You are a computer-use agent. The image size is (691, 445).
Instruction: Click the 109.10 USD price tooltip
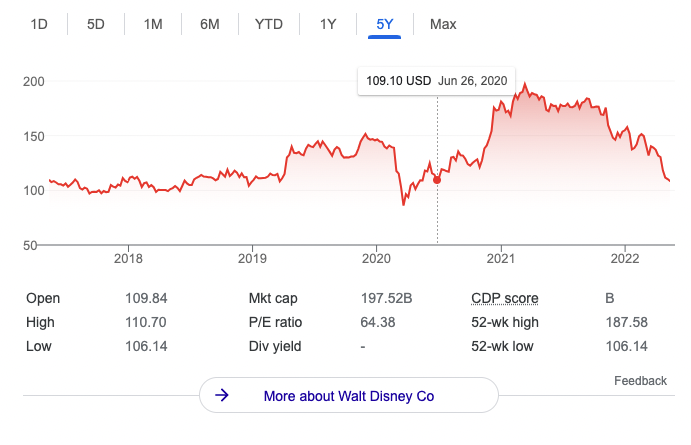tap(436, 81)
